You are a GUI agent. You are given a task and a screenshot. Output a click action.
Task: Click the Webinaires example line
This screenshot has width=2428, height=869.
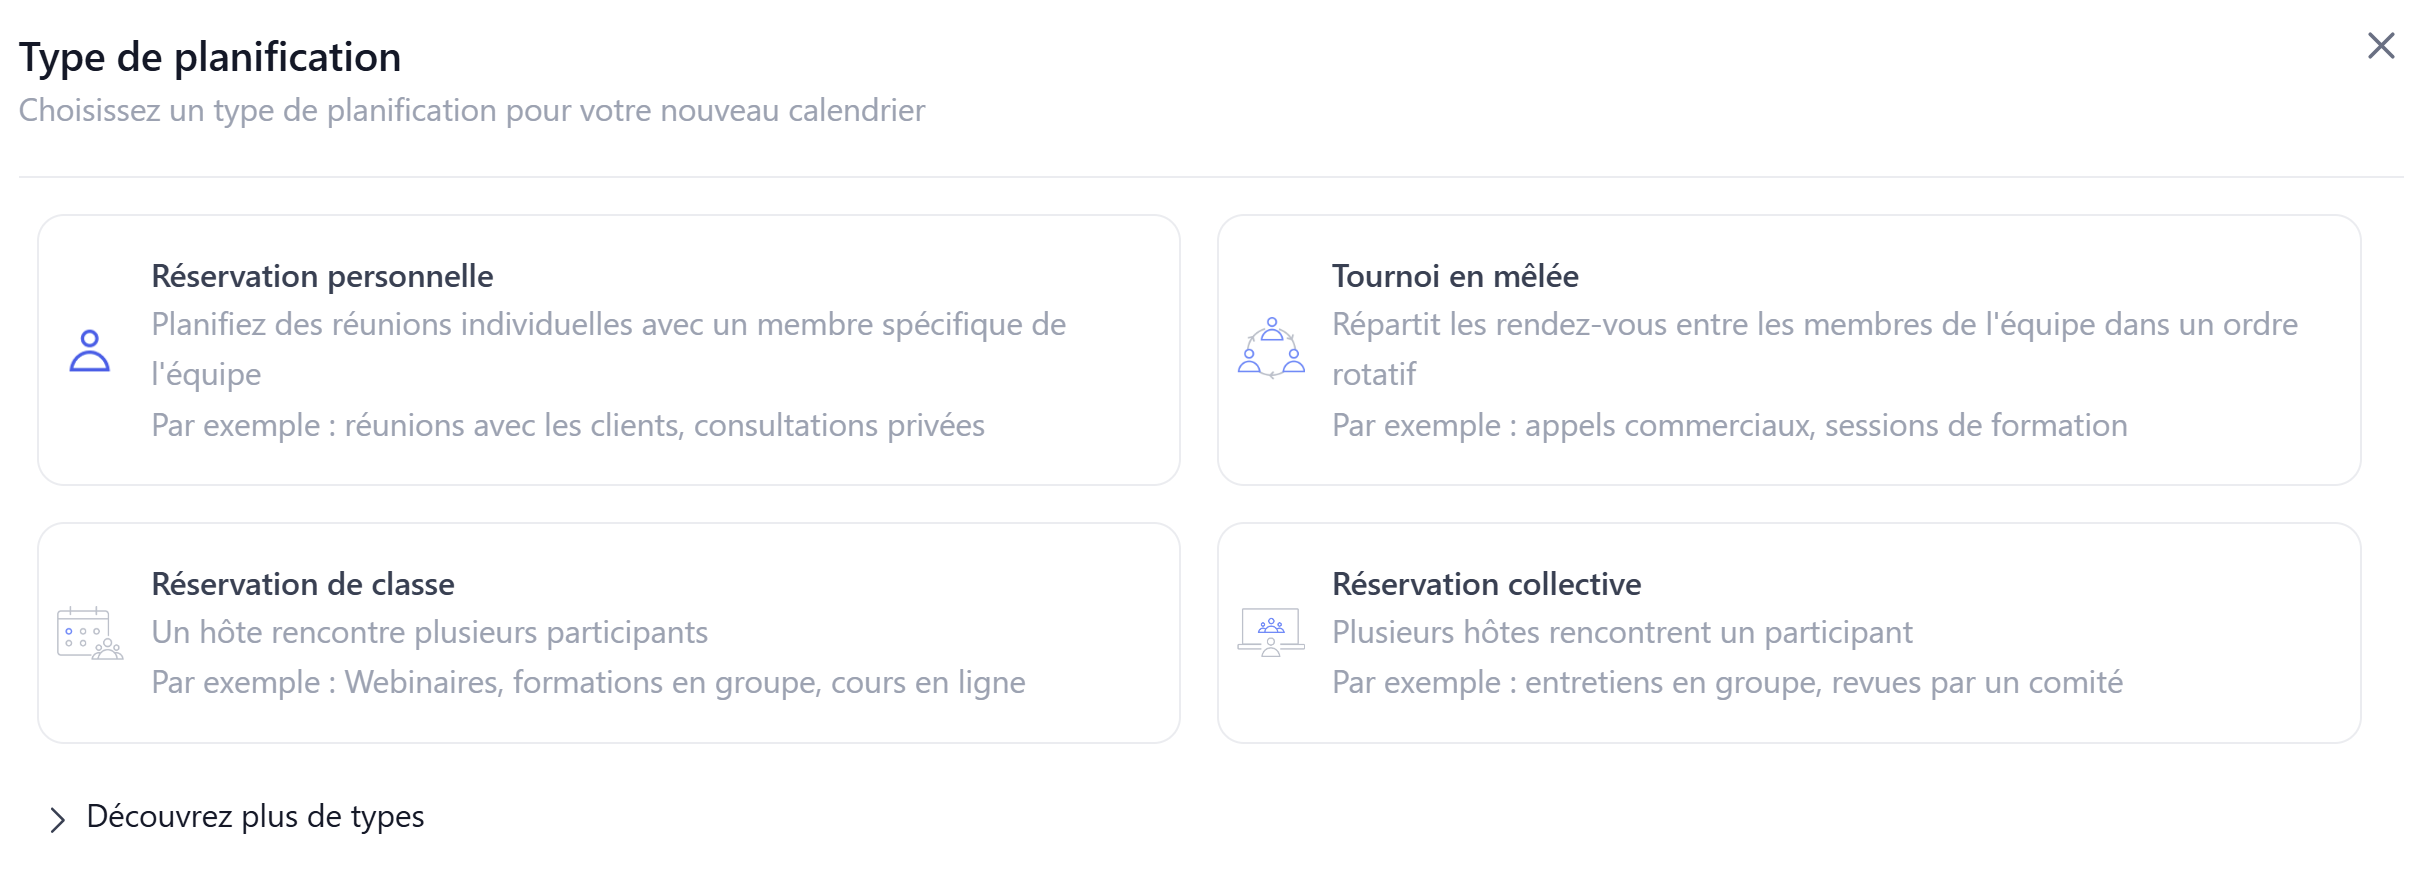588,682
